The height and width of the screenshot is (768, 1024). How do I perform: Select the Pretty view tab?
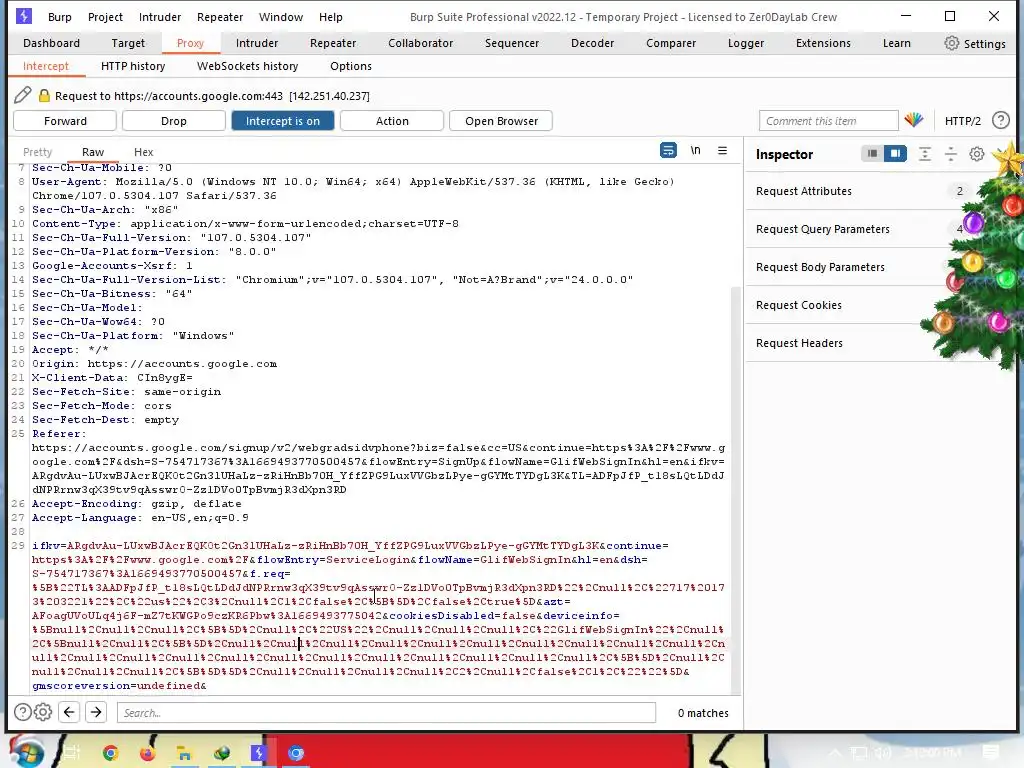[x=37, y=152]
